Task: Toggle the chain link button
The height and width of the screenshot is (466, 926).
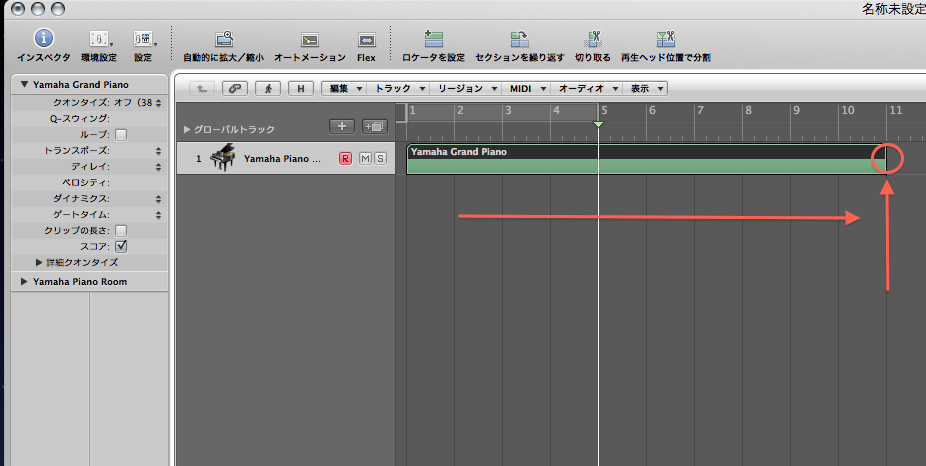Action: tap(235, 89)
